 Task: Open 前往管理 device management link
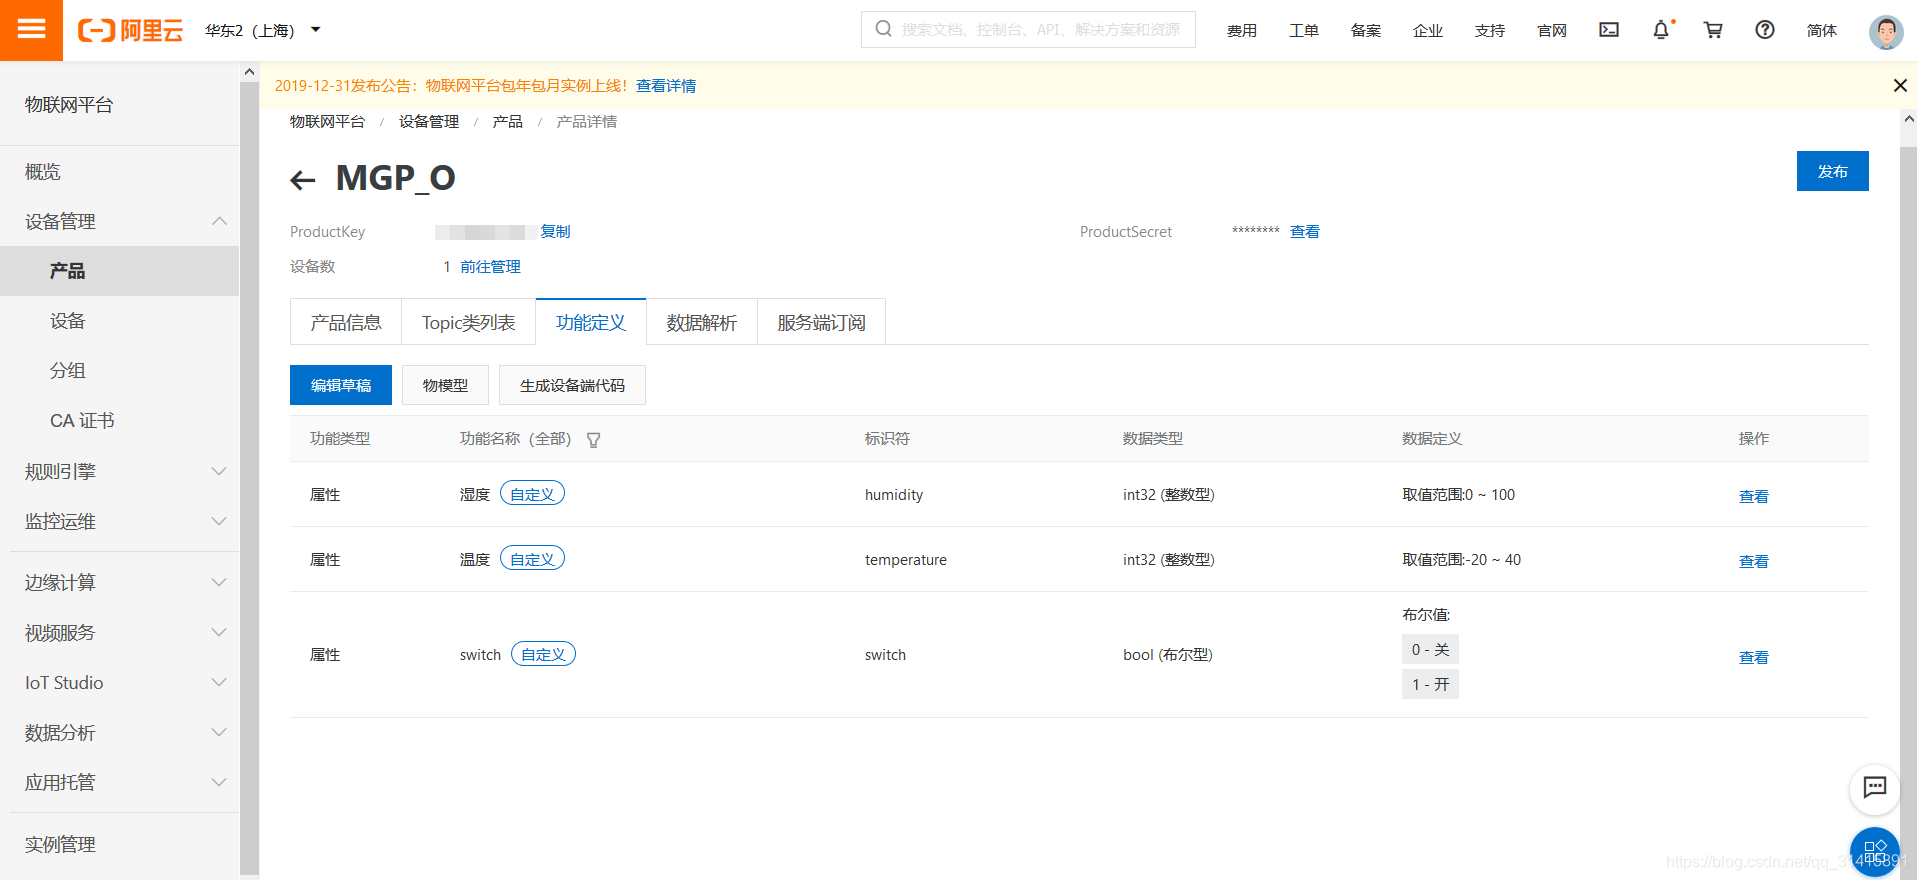pyautogui.click(x=490, y=267)
